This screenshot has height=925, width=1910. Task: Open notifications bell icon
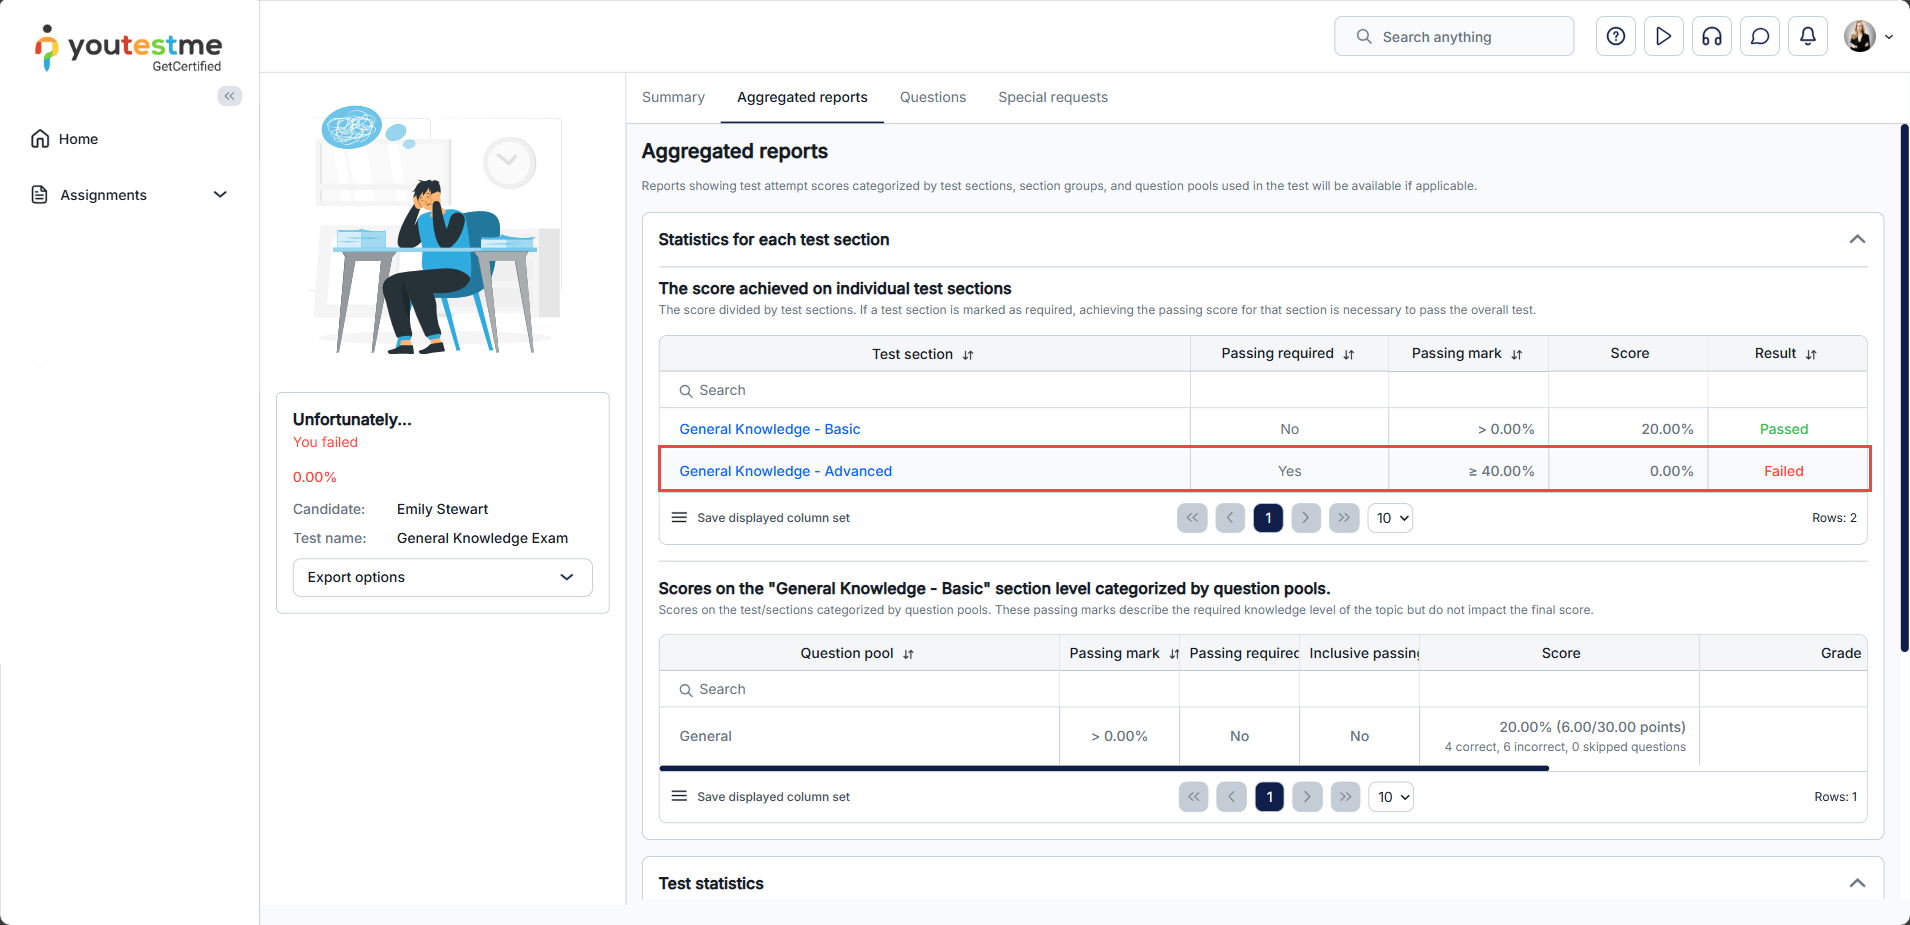pos(1807,37)
